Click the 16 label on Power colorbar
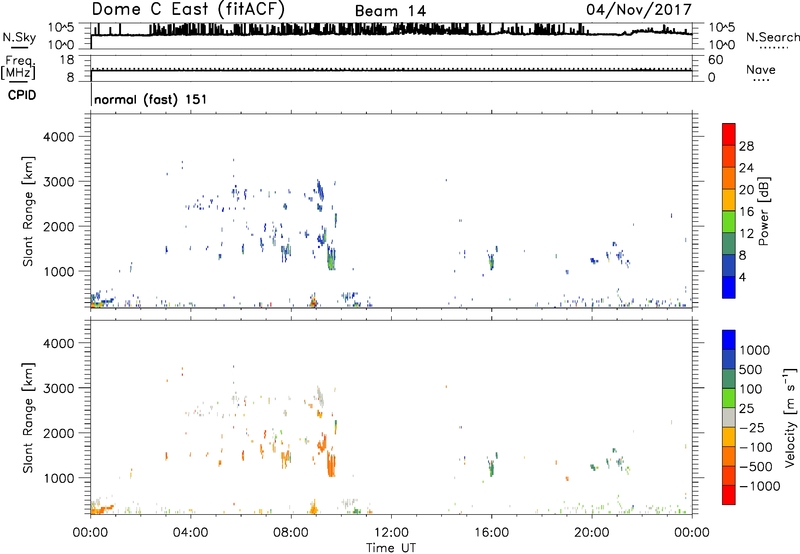Screen dimensions: 800x554 coord(746,212)
